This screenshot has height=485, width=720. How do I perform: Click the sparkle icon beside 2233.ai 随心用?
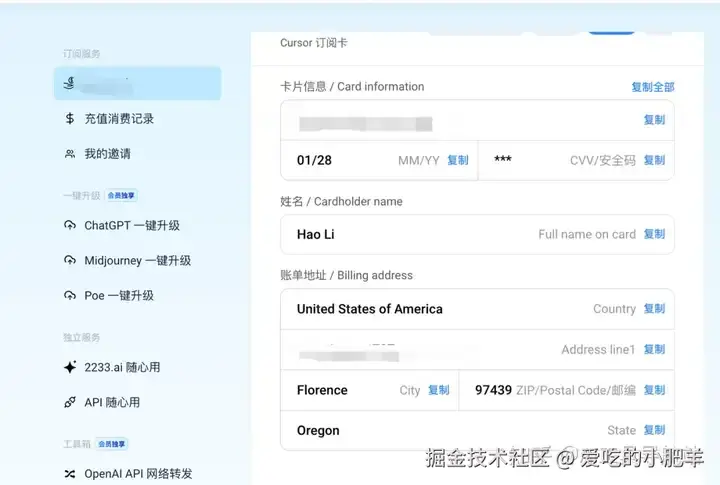[70, 367]
